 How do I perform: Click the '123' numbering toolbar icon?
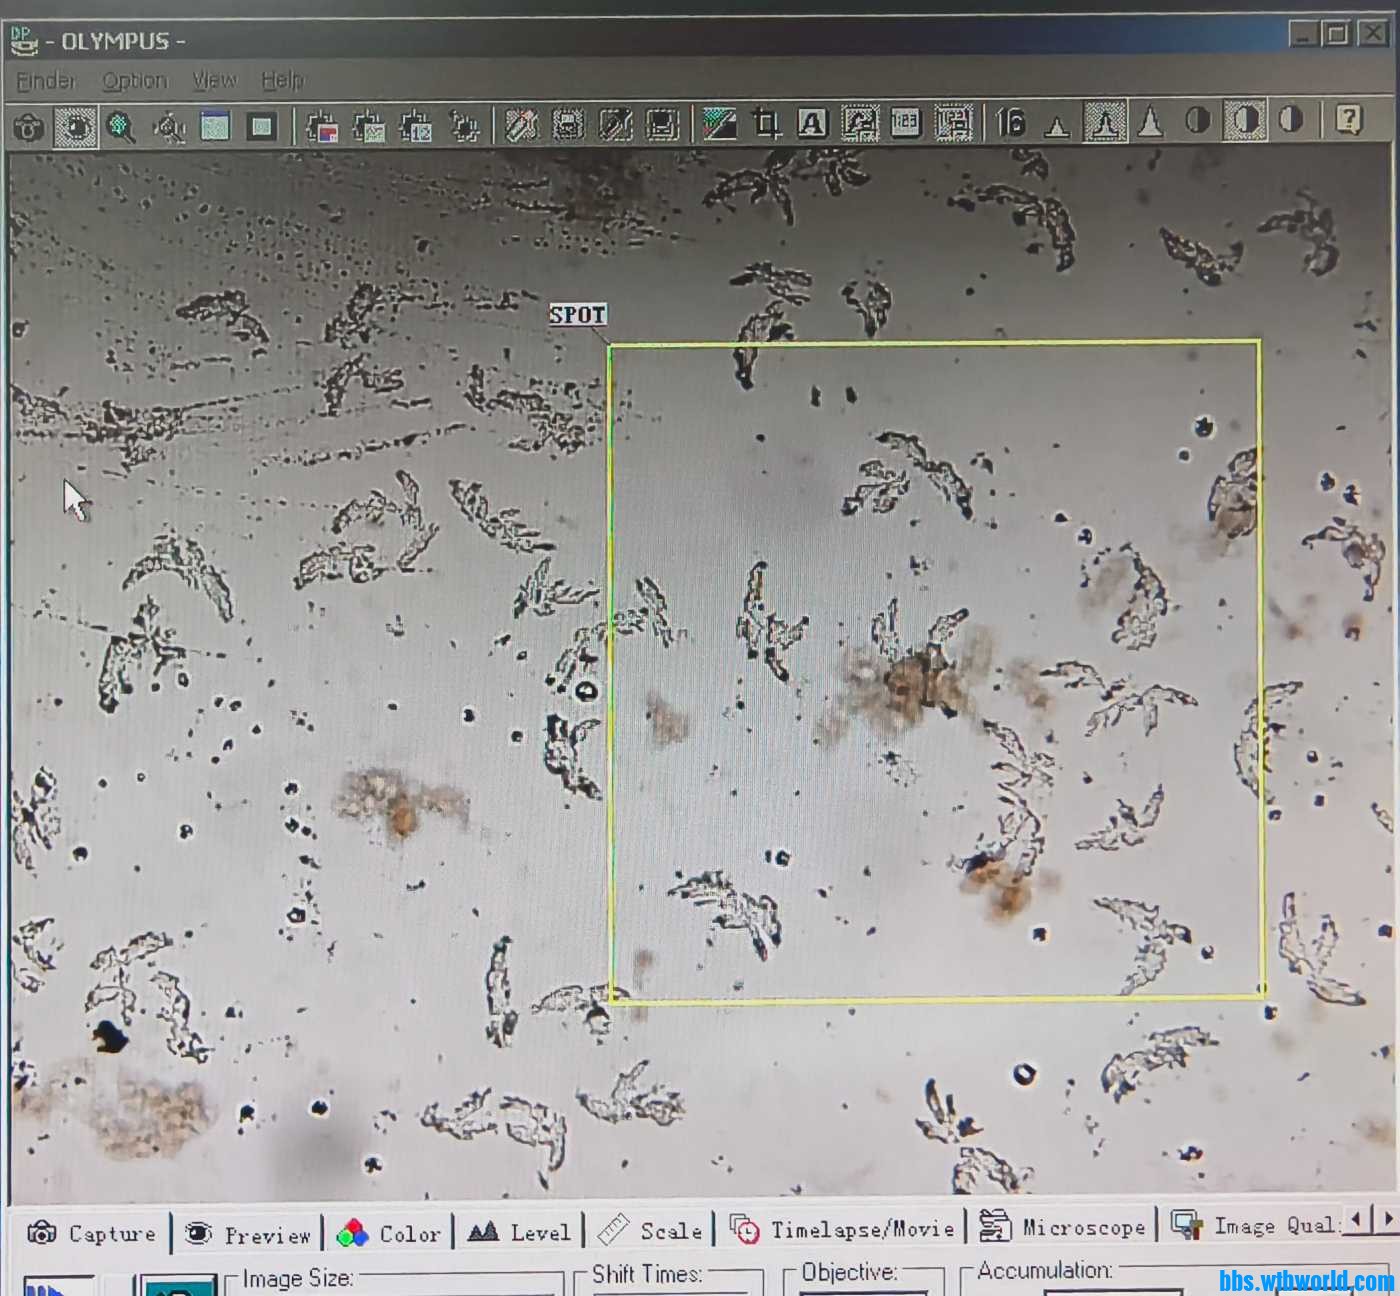pyautogui.click(x=905, y=123)
